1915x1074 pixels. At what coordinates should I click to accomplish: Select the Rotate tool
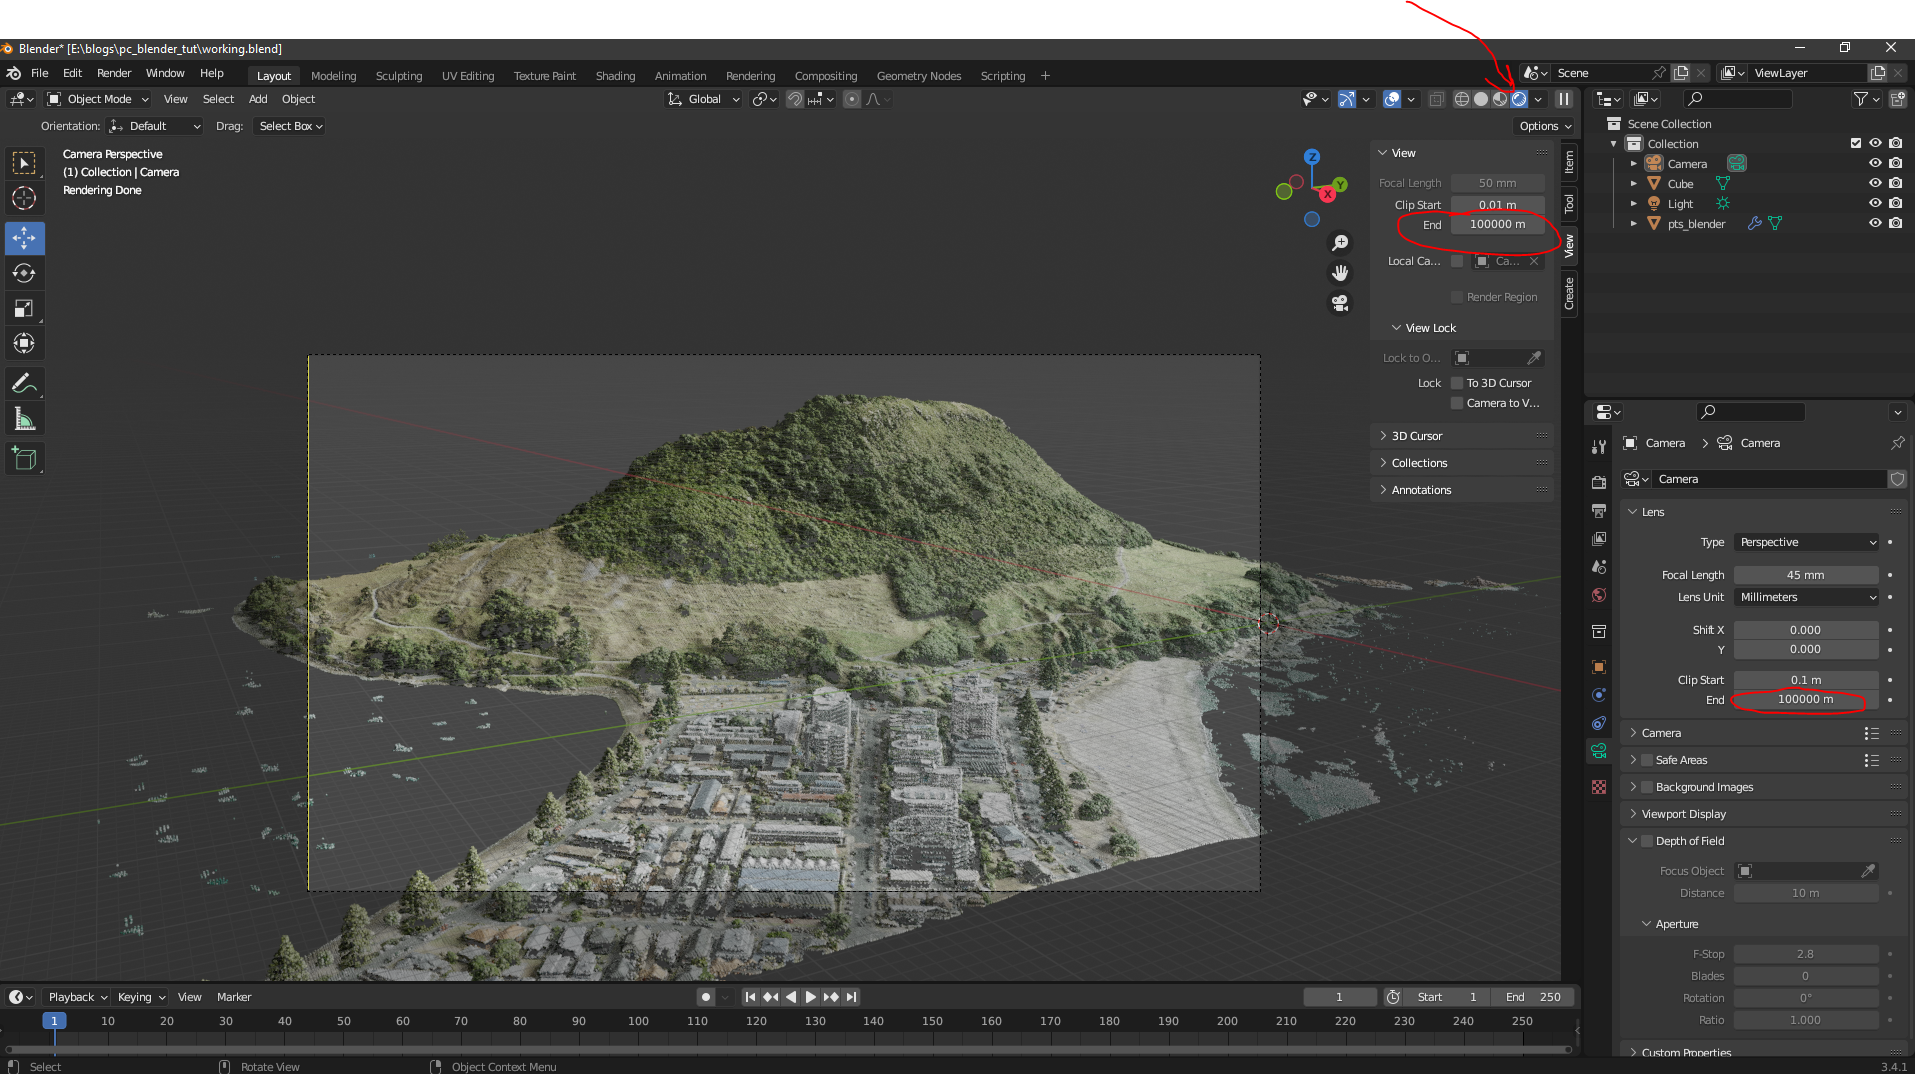(24, 273)
